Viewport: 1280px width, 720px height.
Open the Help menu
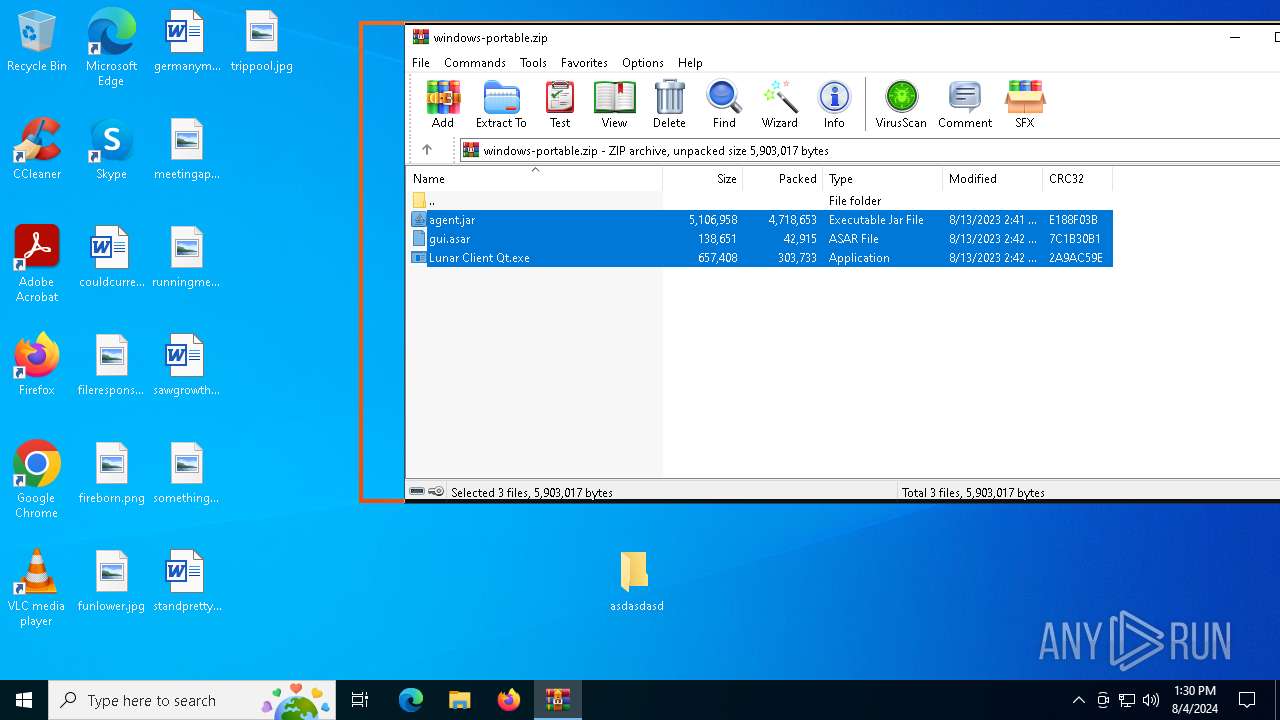pyautogui.click(x=690, y=62)
